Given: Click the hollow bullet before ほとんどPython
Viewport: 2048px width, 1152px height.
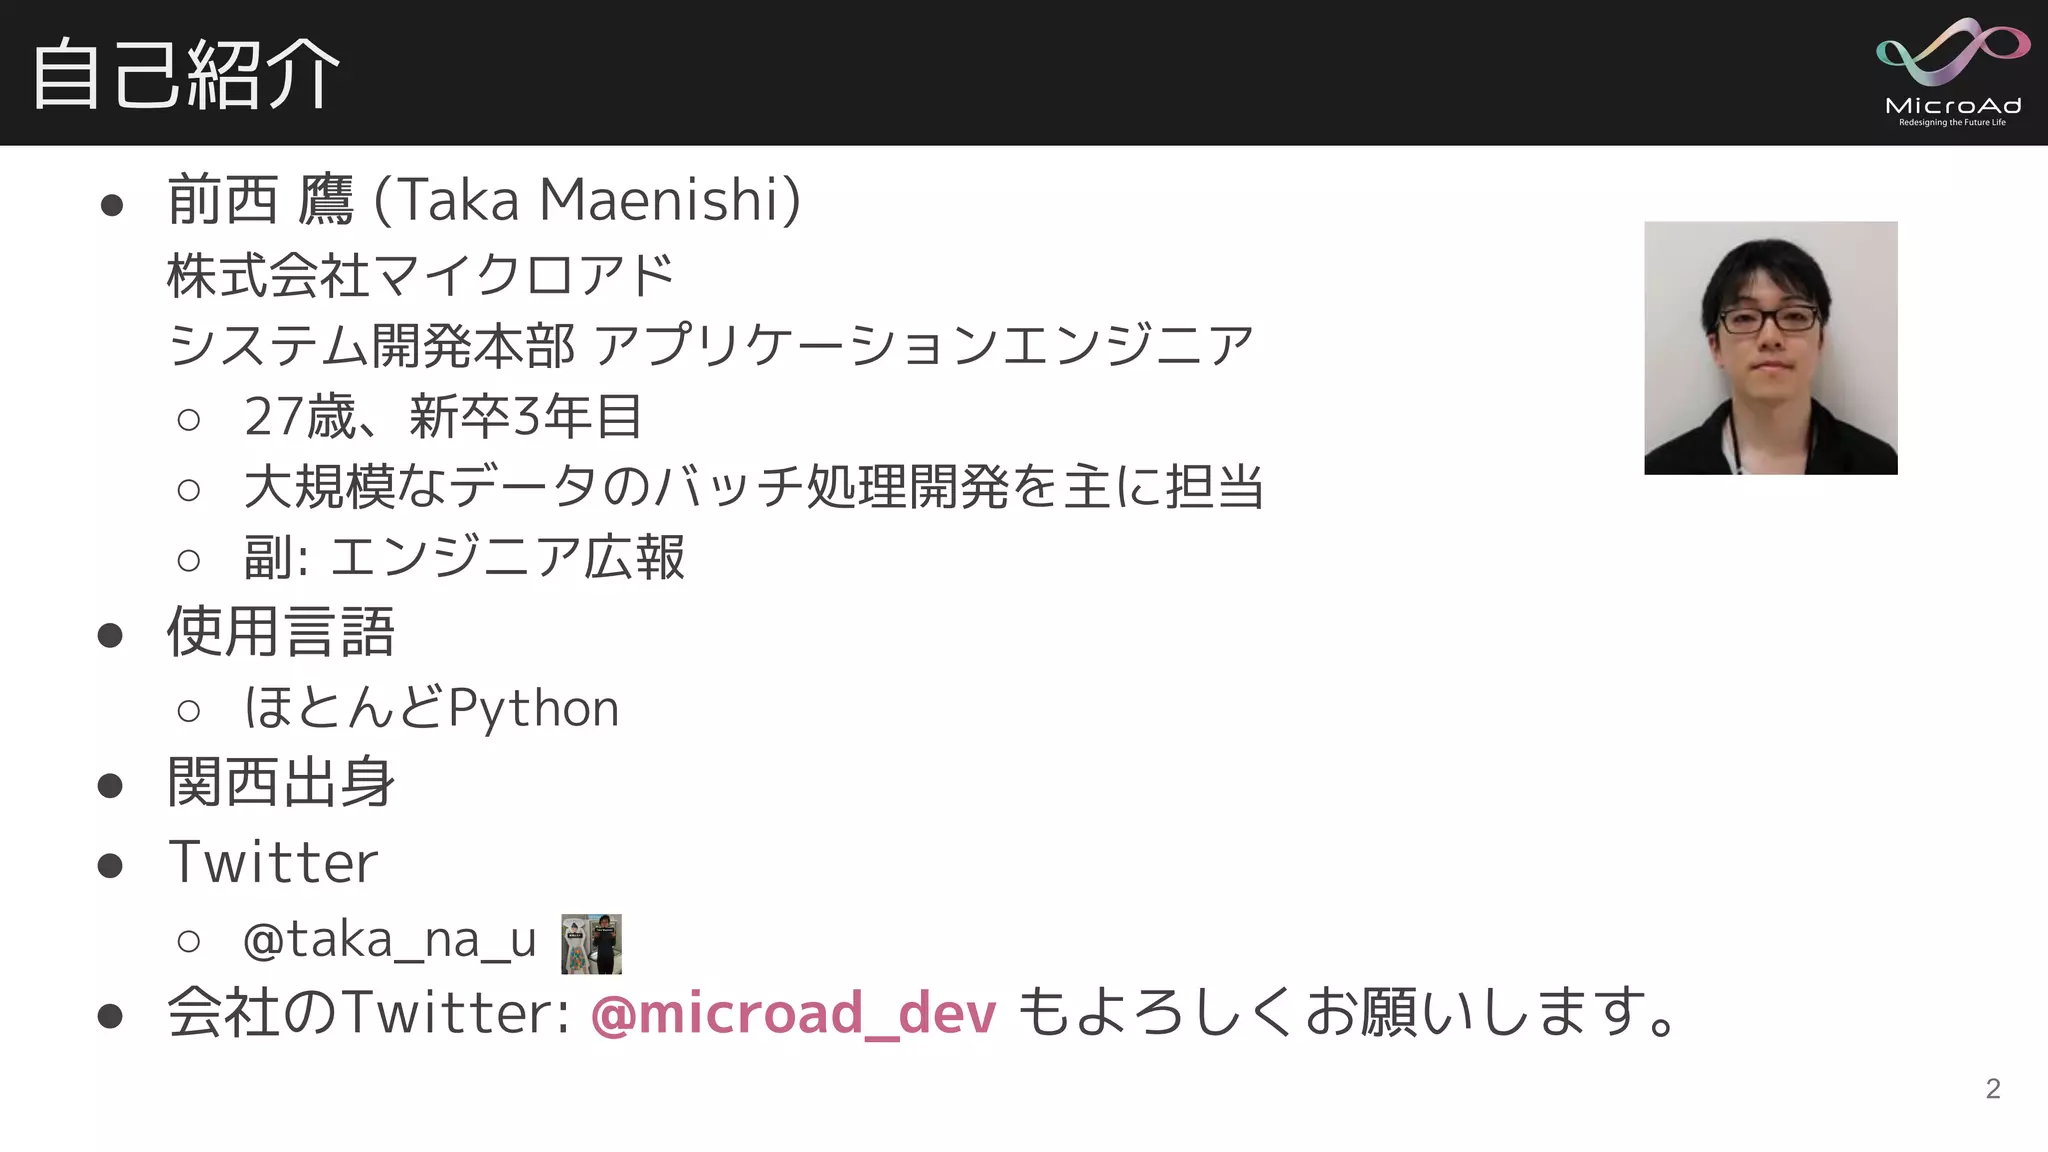Looking at the screenshot, I should click(x=188, y=711).
